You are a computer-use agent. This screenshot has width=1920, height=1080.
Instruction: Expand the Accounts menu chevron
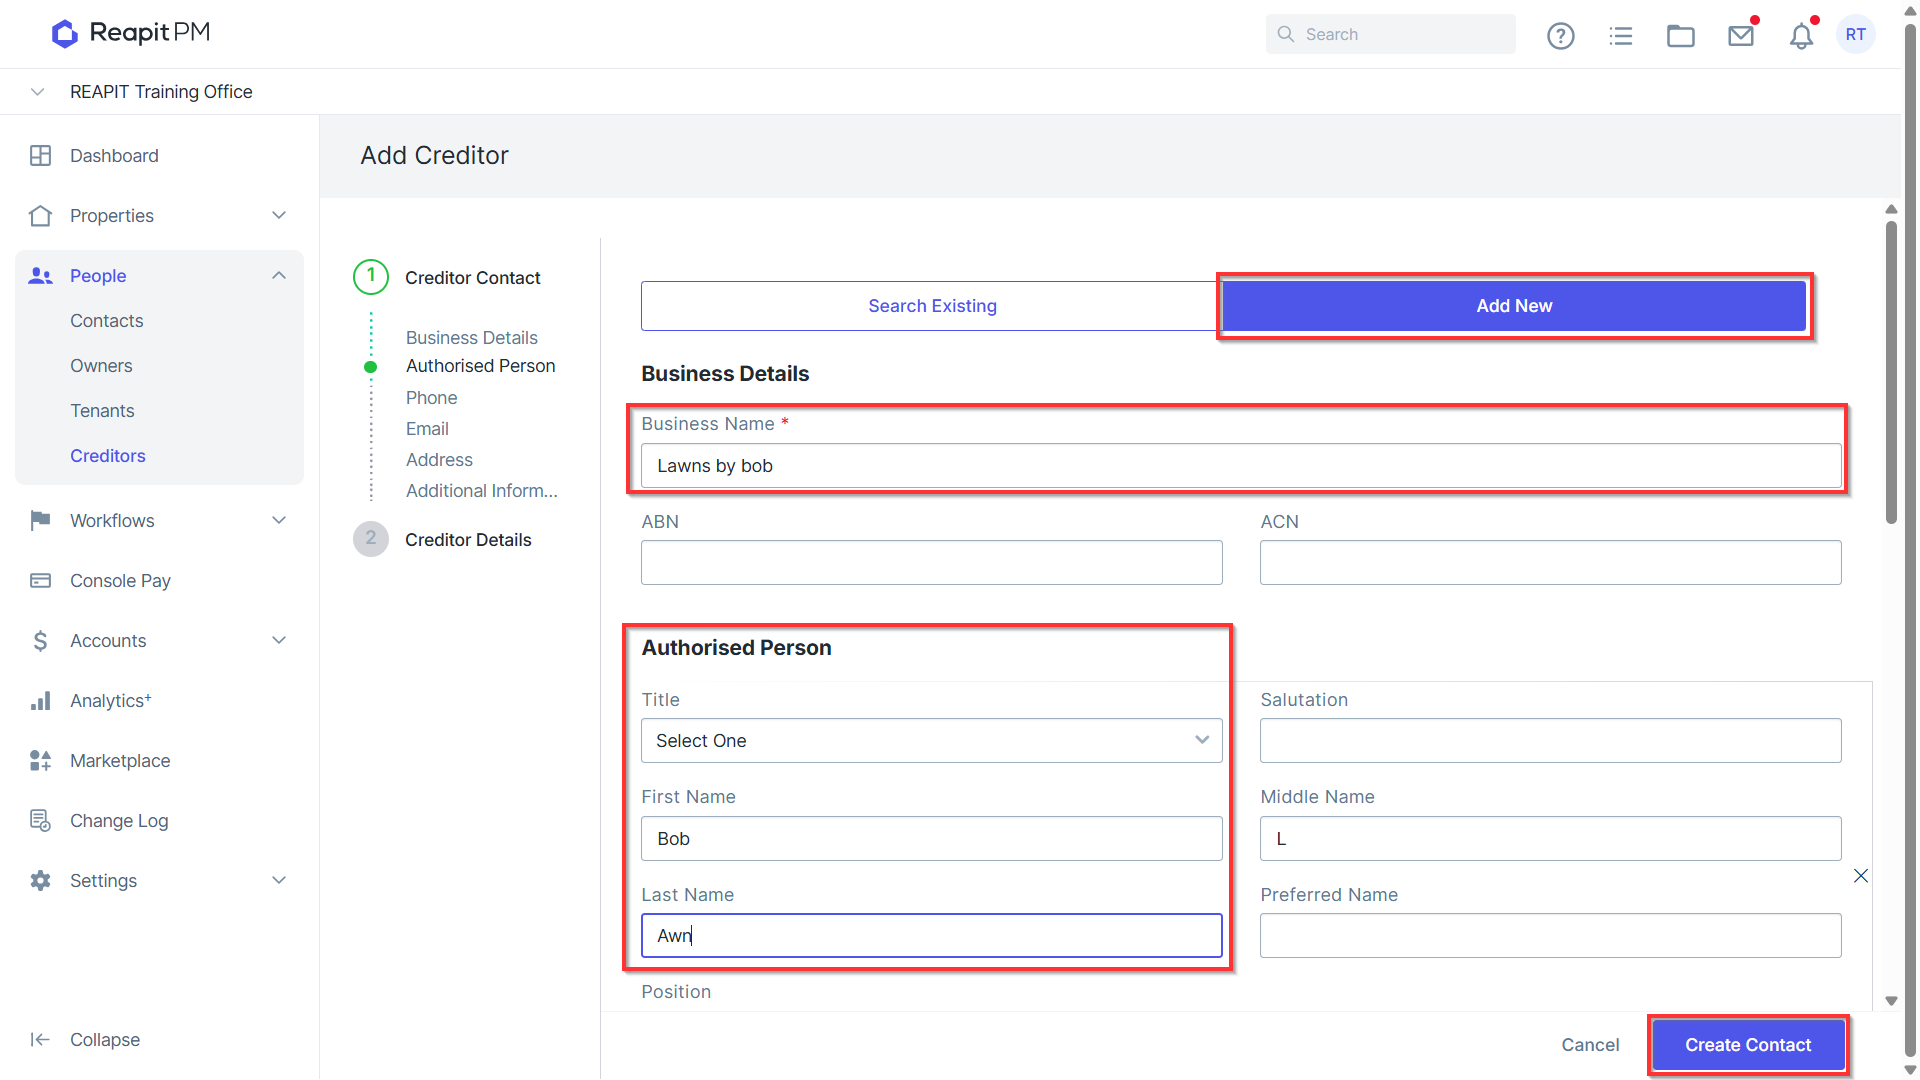coord(279,640)
